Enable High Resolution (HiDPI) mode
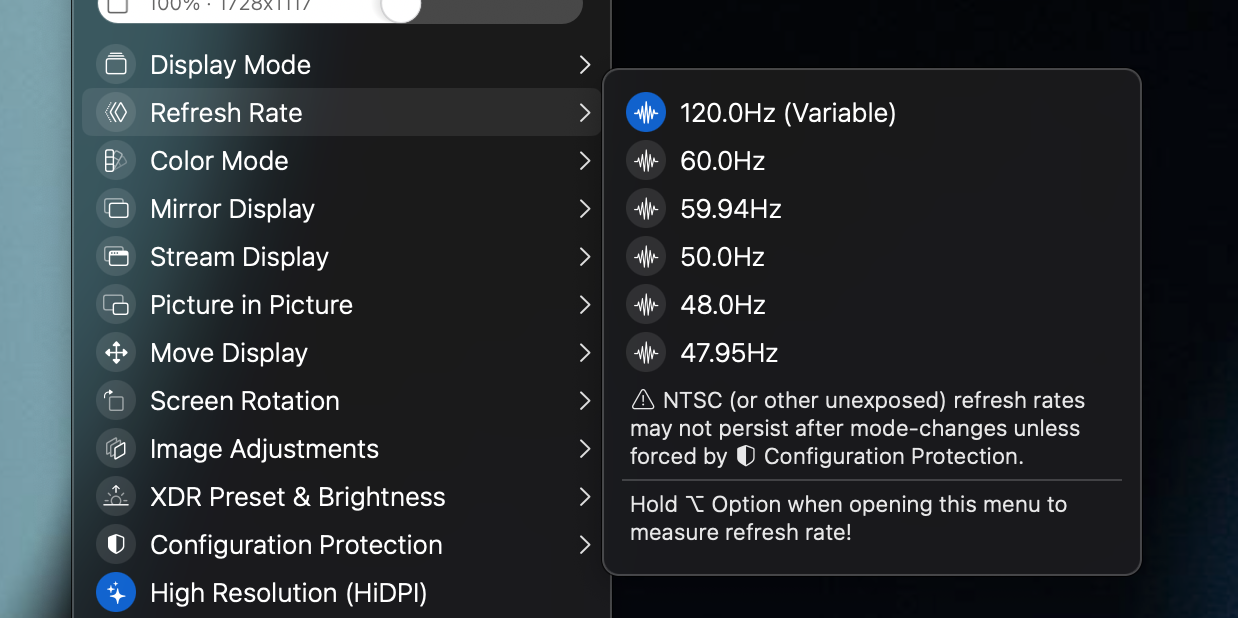 pyautogui.click(x=289, y=592)
